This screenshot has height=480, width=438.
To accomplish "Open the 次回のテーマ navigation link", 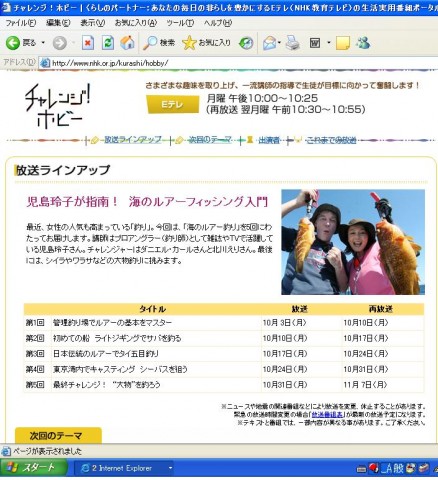I will click(x=210, y=140).
